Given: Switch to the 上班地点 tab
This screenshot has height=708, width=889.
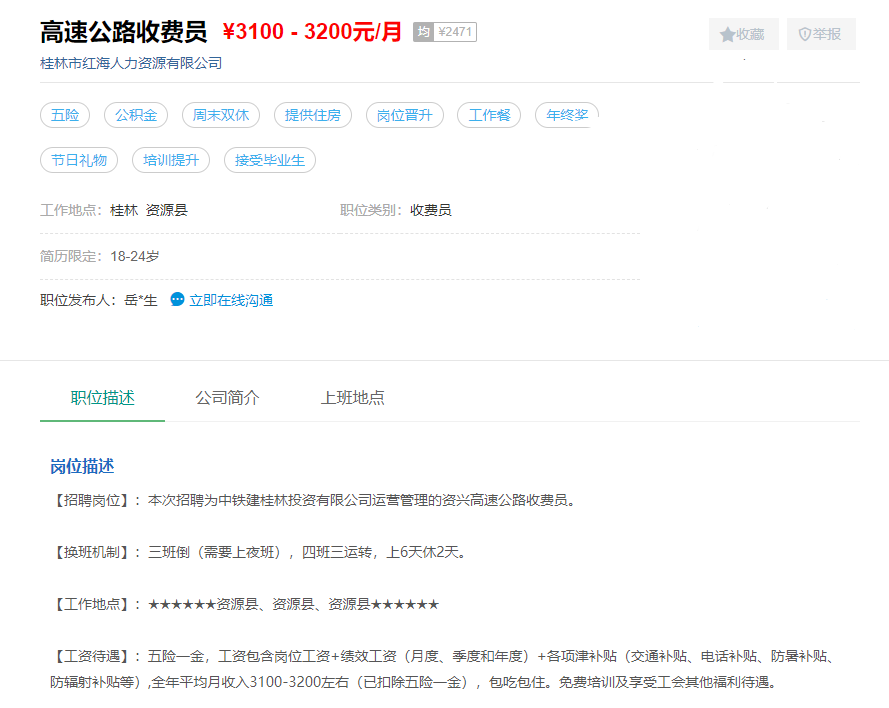Looking at the screenshot, I should coord(353,398).
